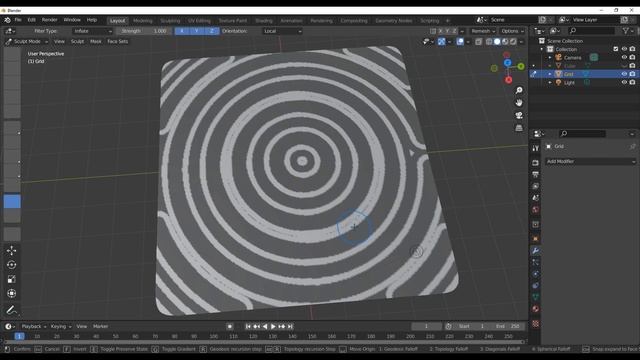Open the Modifiers wrench properties tab
Screen dimensions: 640x360
point(536,251)
